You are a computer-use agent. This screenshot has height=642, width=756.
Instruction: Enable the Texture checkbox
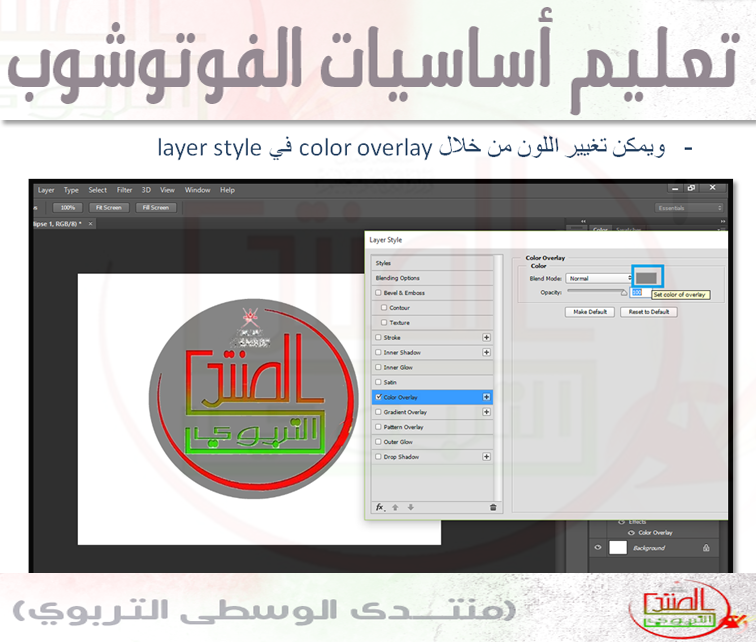click(384, 322)
